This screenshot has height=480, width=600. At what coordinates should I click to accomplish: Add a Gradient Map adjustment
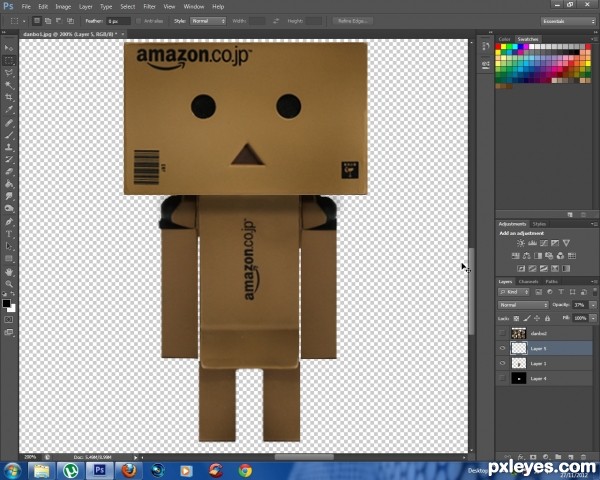(x=566, y=268)
